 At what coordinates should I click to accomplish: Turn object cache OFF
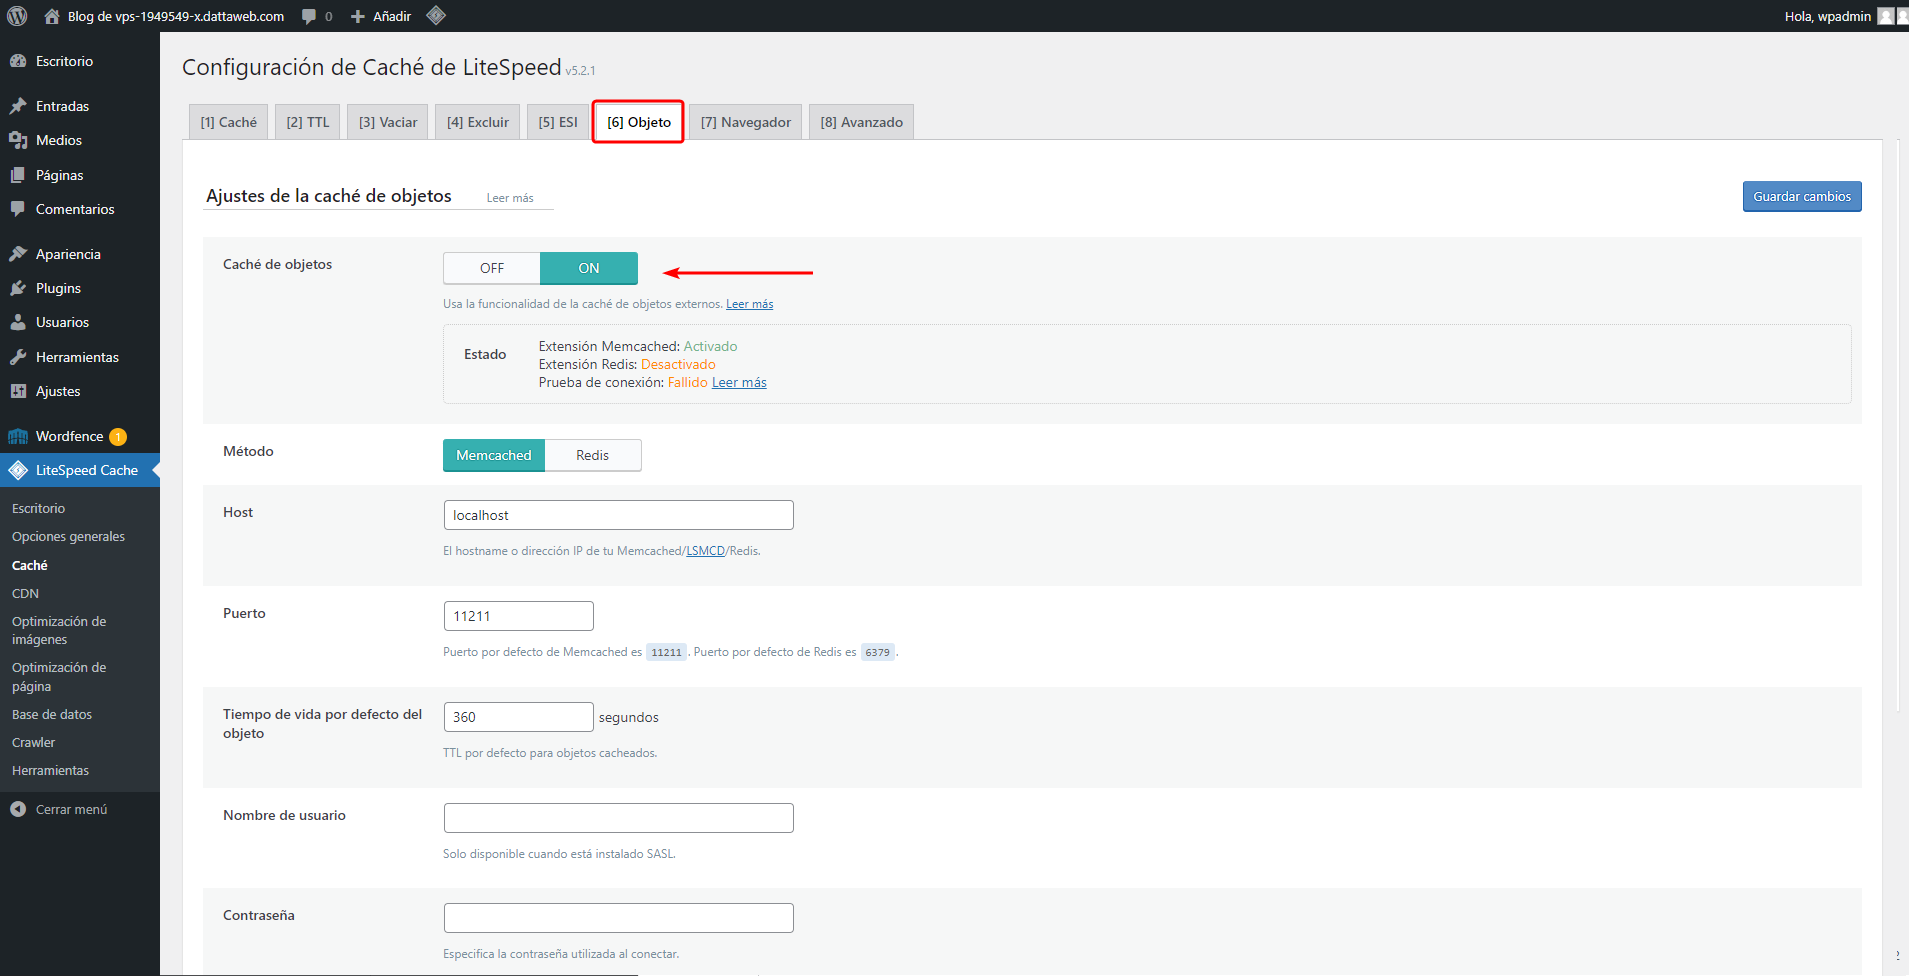[492, 268]
